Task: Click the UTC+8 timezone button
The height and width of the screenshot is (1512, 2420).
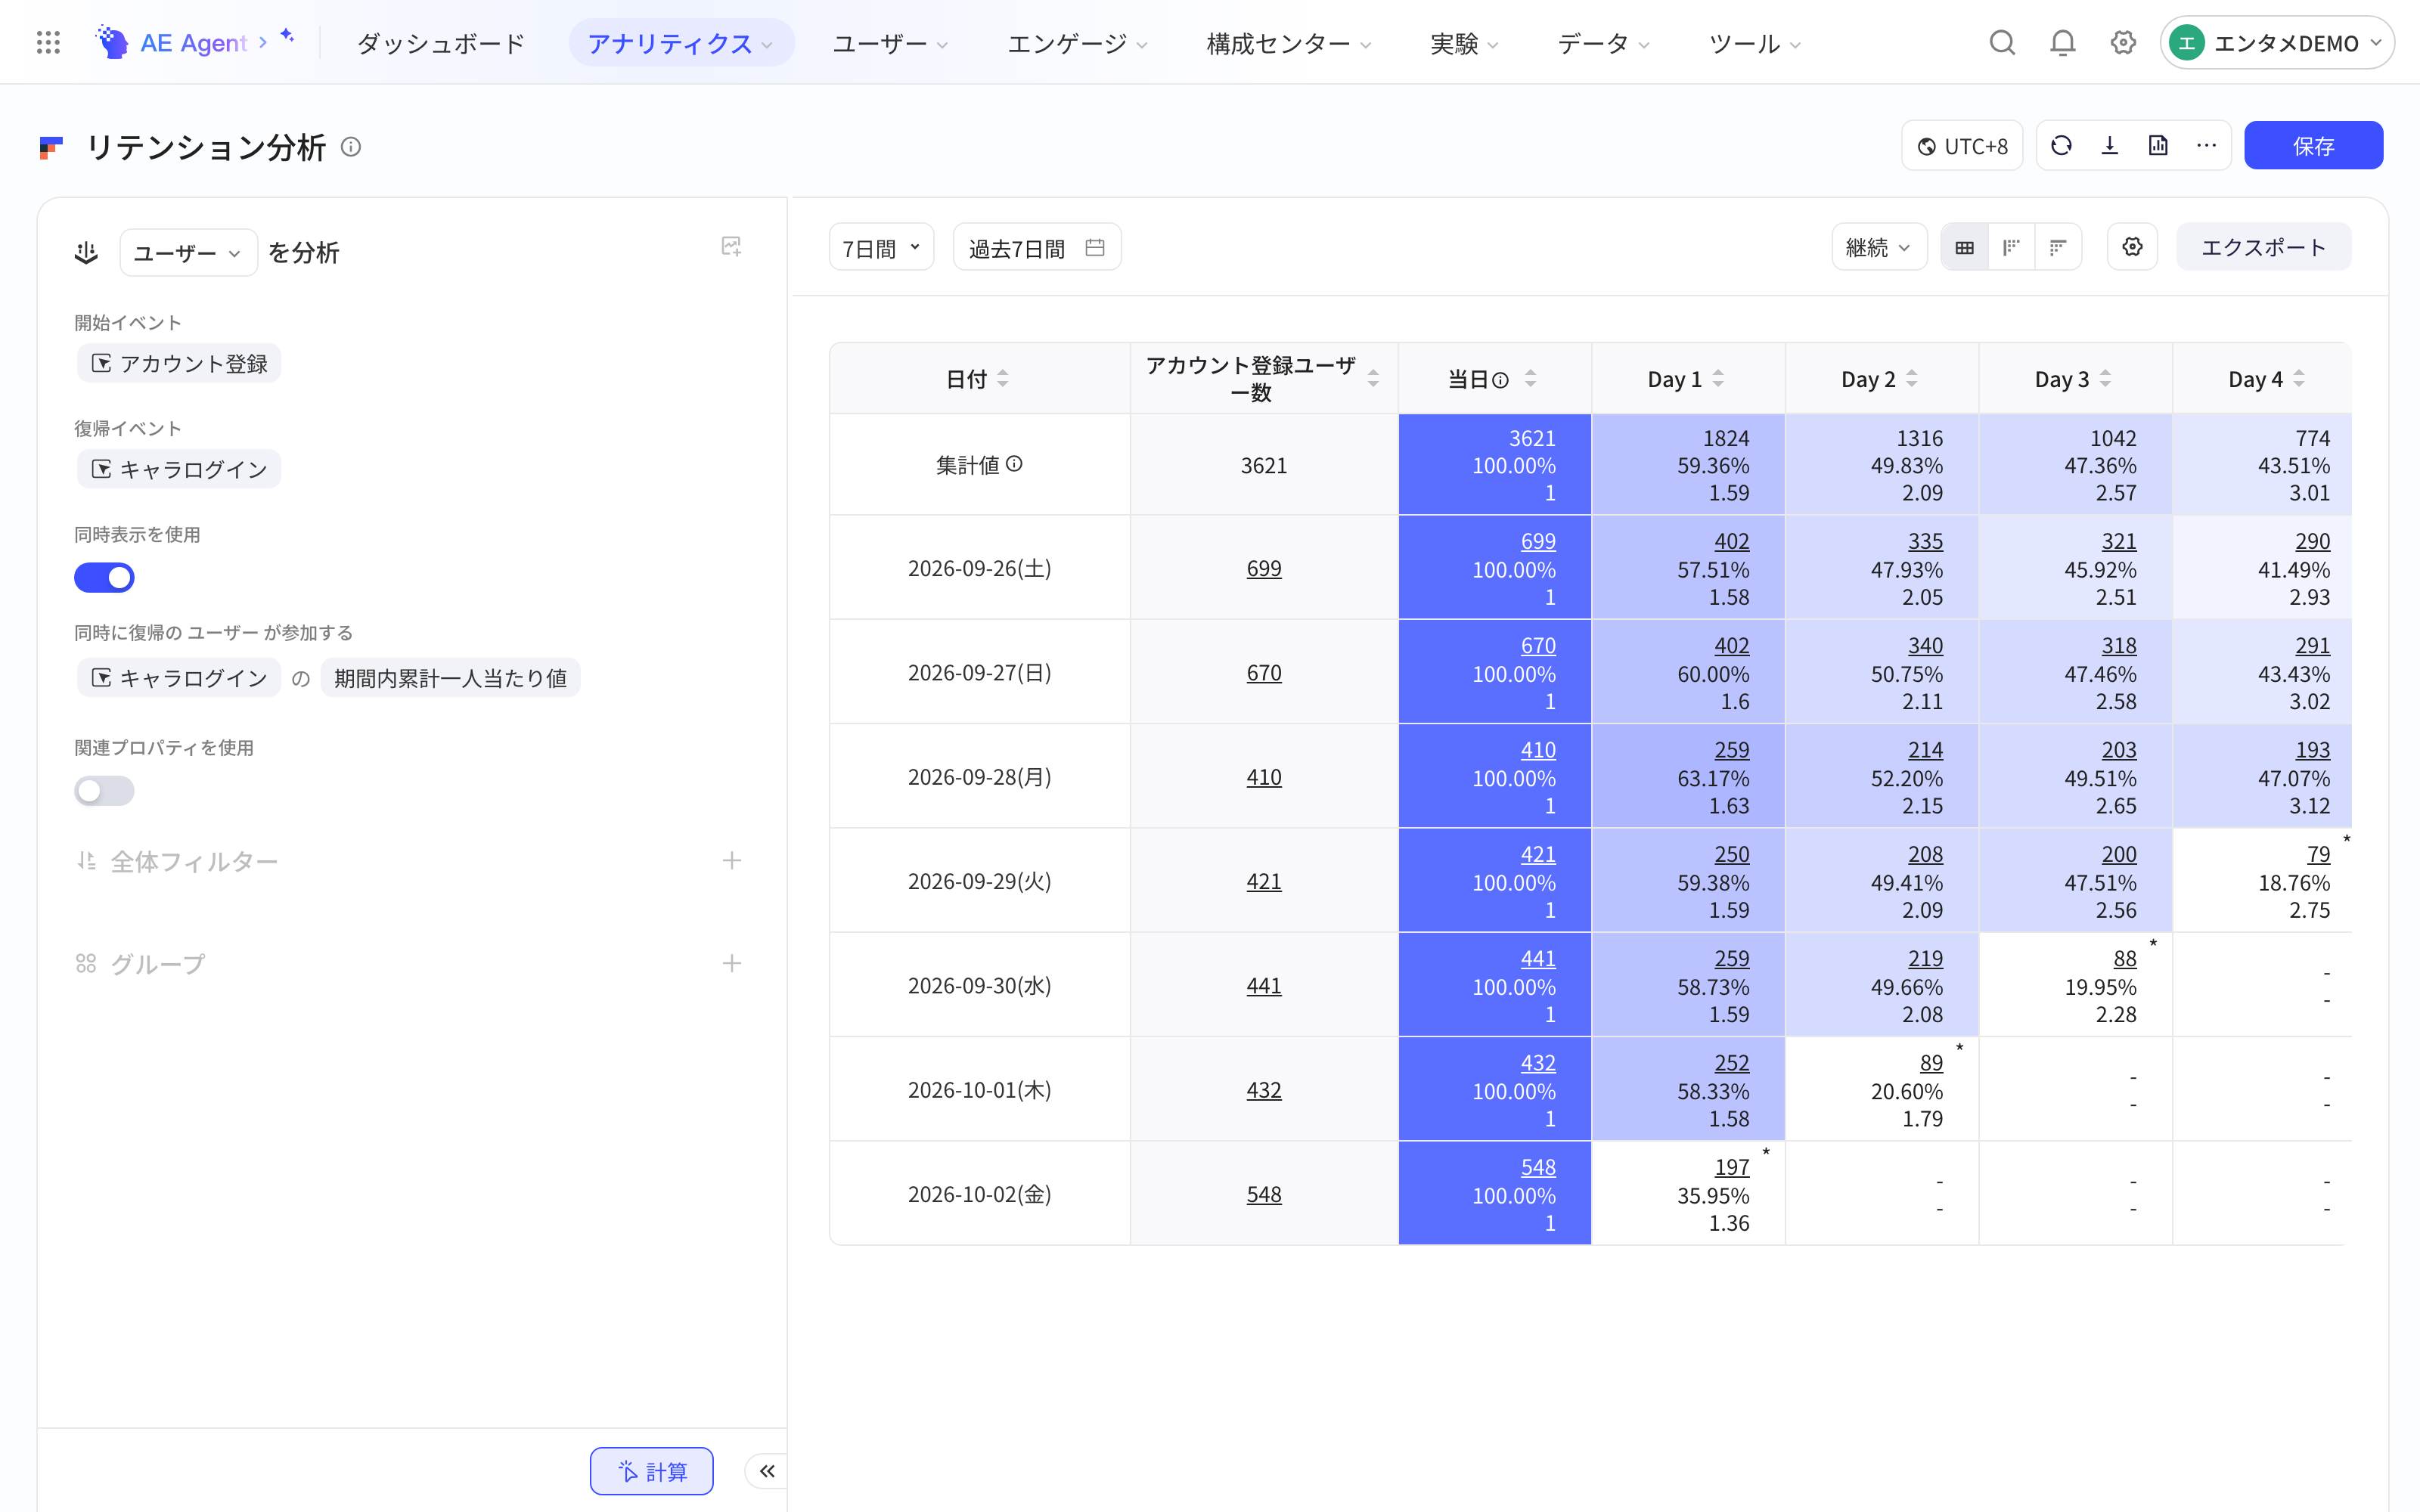Action: (x=1962, y=146)
